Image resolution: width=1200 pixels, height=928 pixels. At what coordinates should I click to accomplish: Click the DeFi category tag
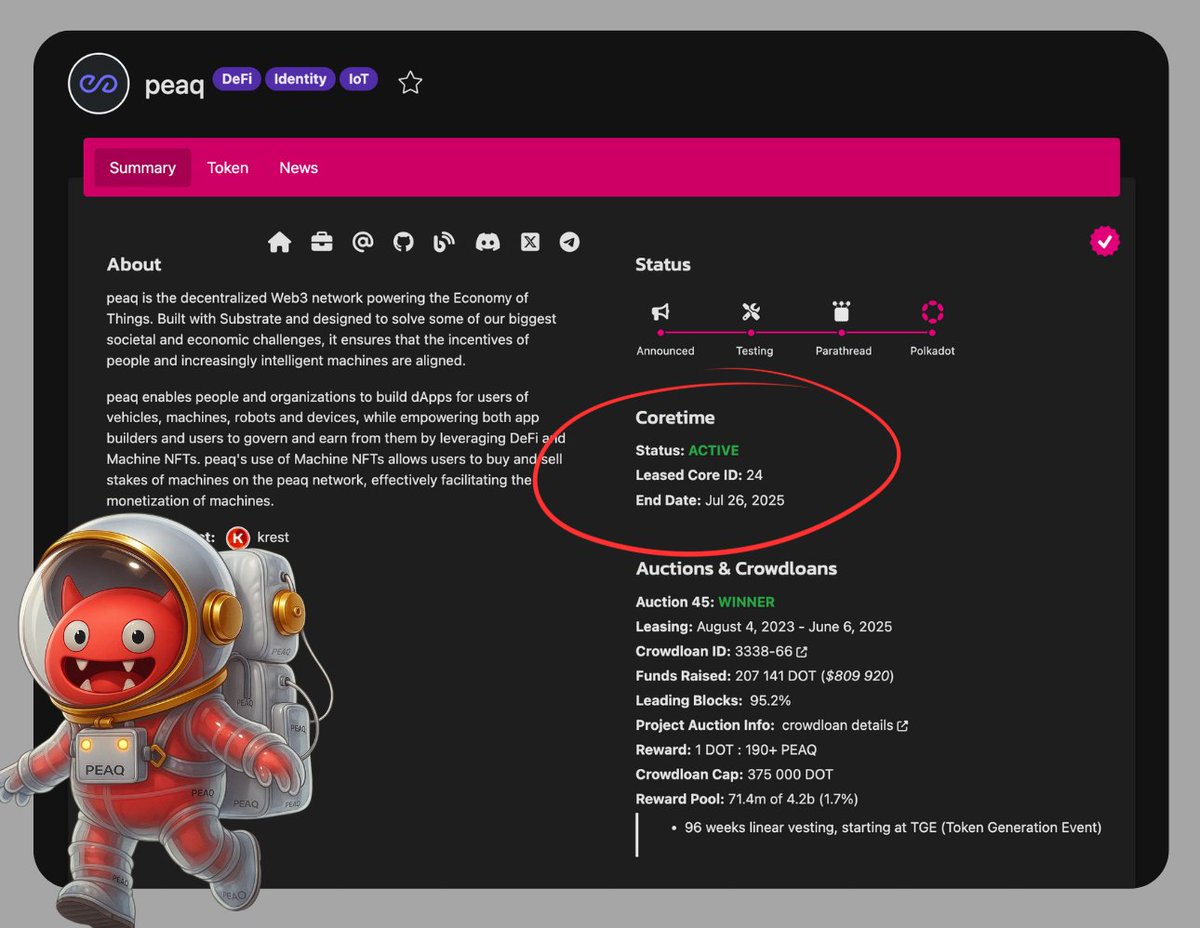point(237,79)
